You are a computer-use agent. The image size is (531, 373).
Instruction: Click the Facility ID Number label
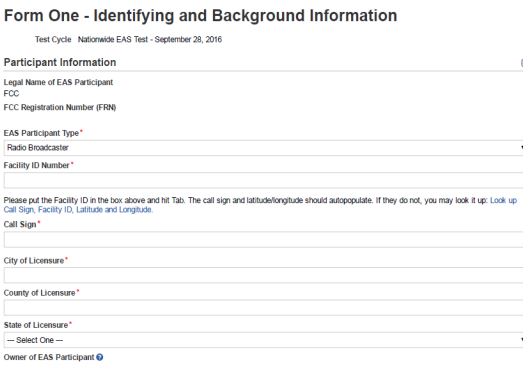point(37,165)
